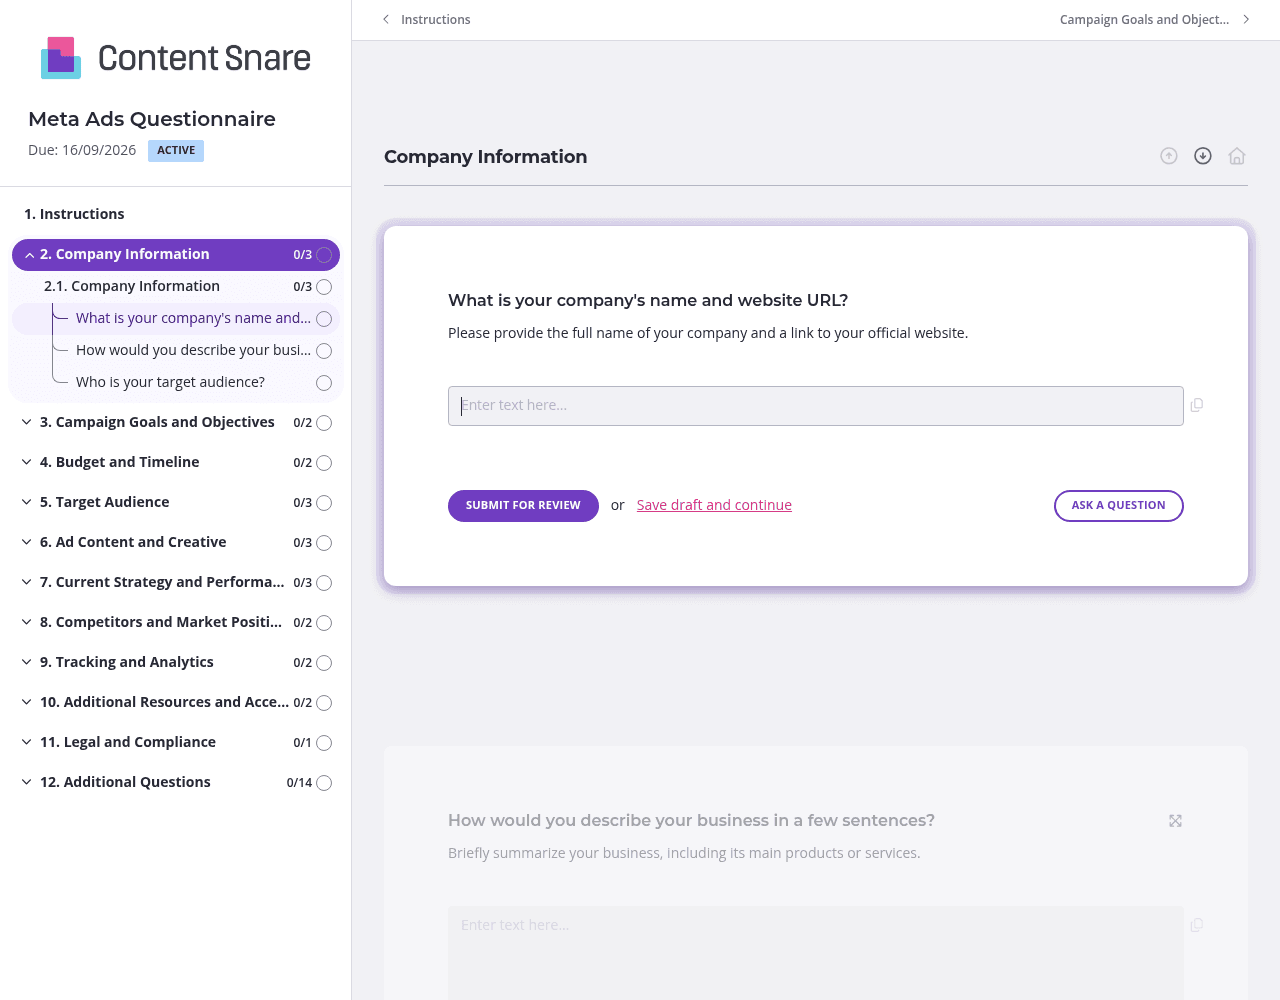
Task: Expand 4. Budget and Timeline chevron
Action: pyautogui.click(x=26, y=462)
